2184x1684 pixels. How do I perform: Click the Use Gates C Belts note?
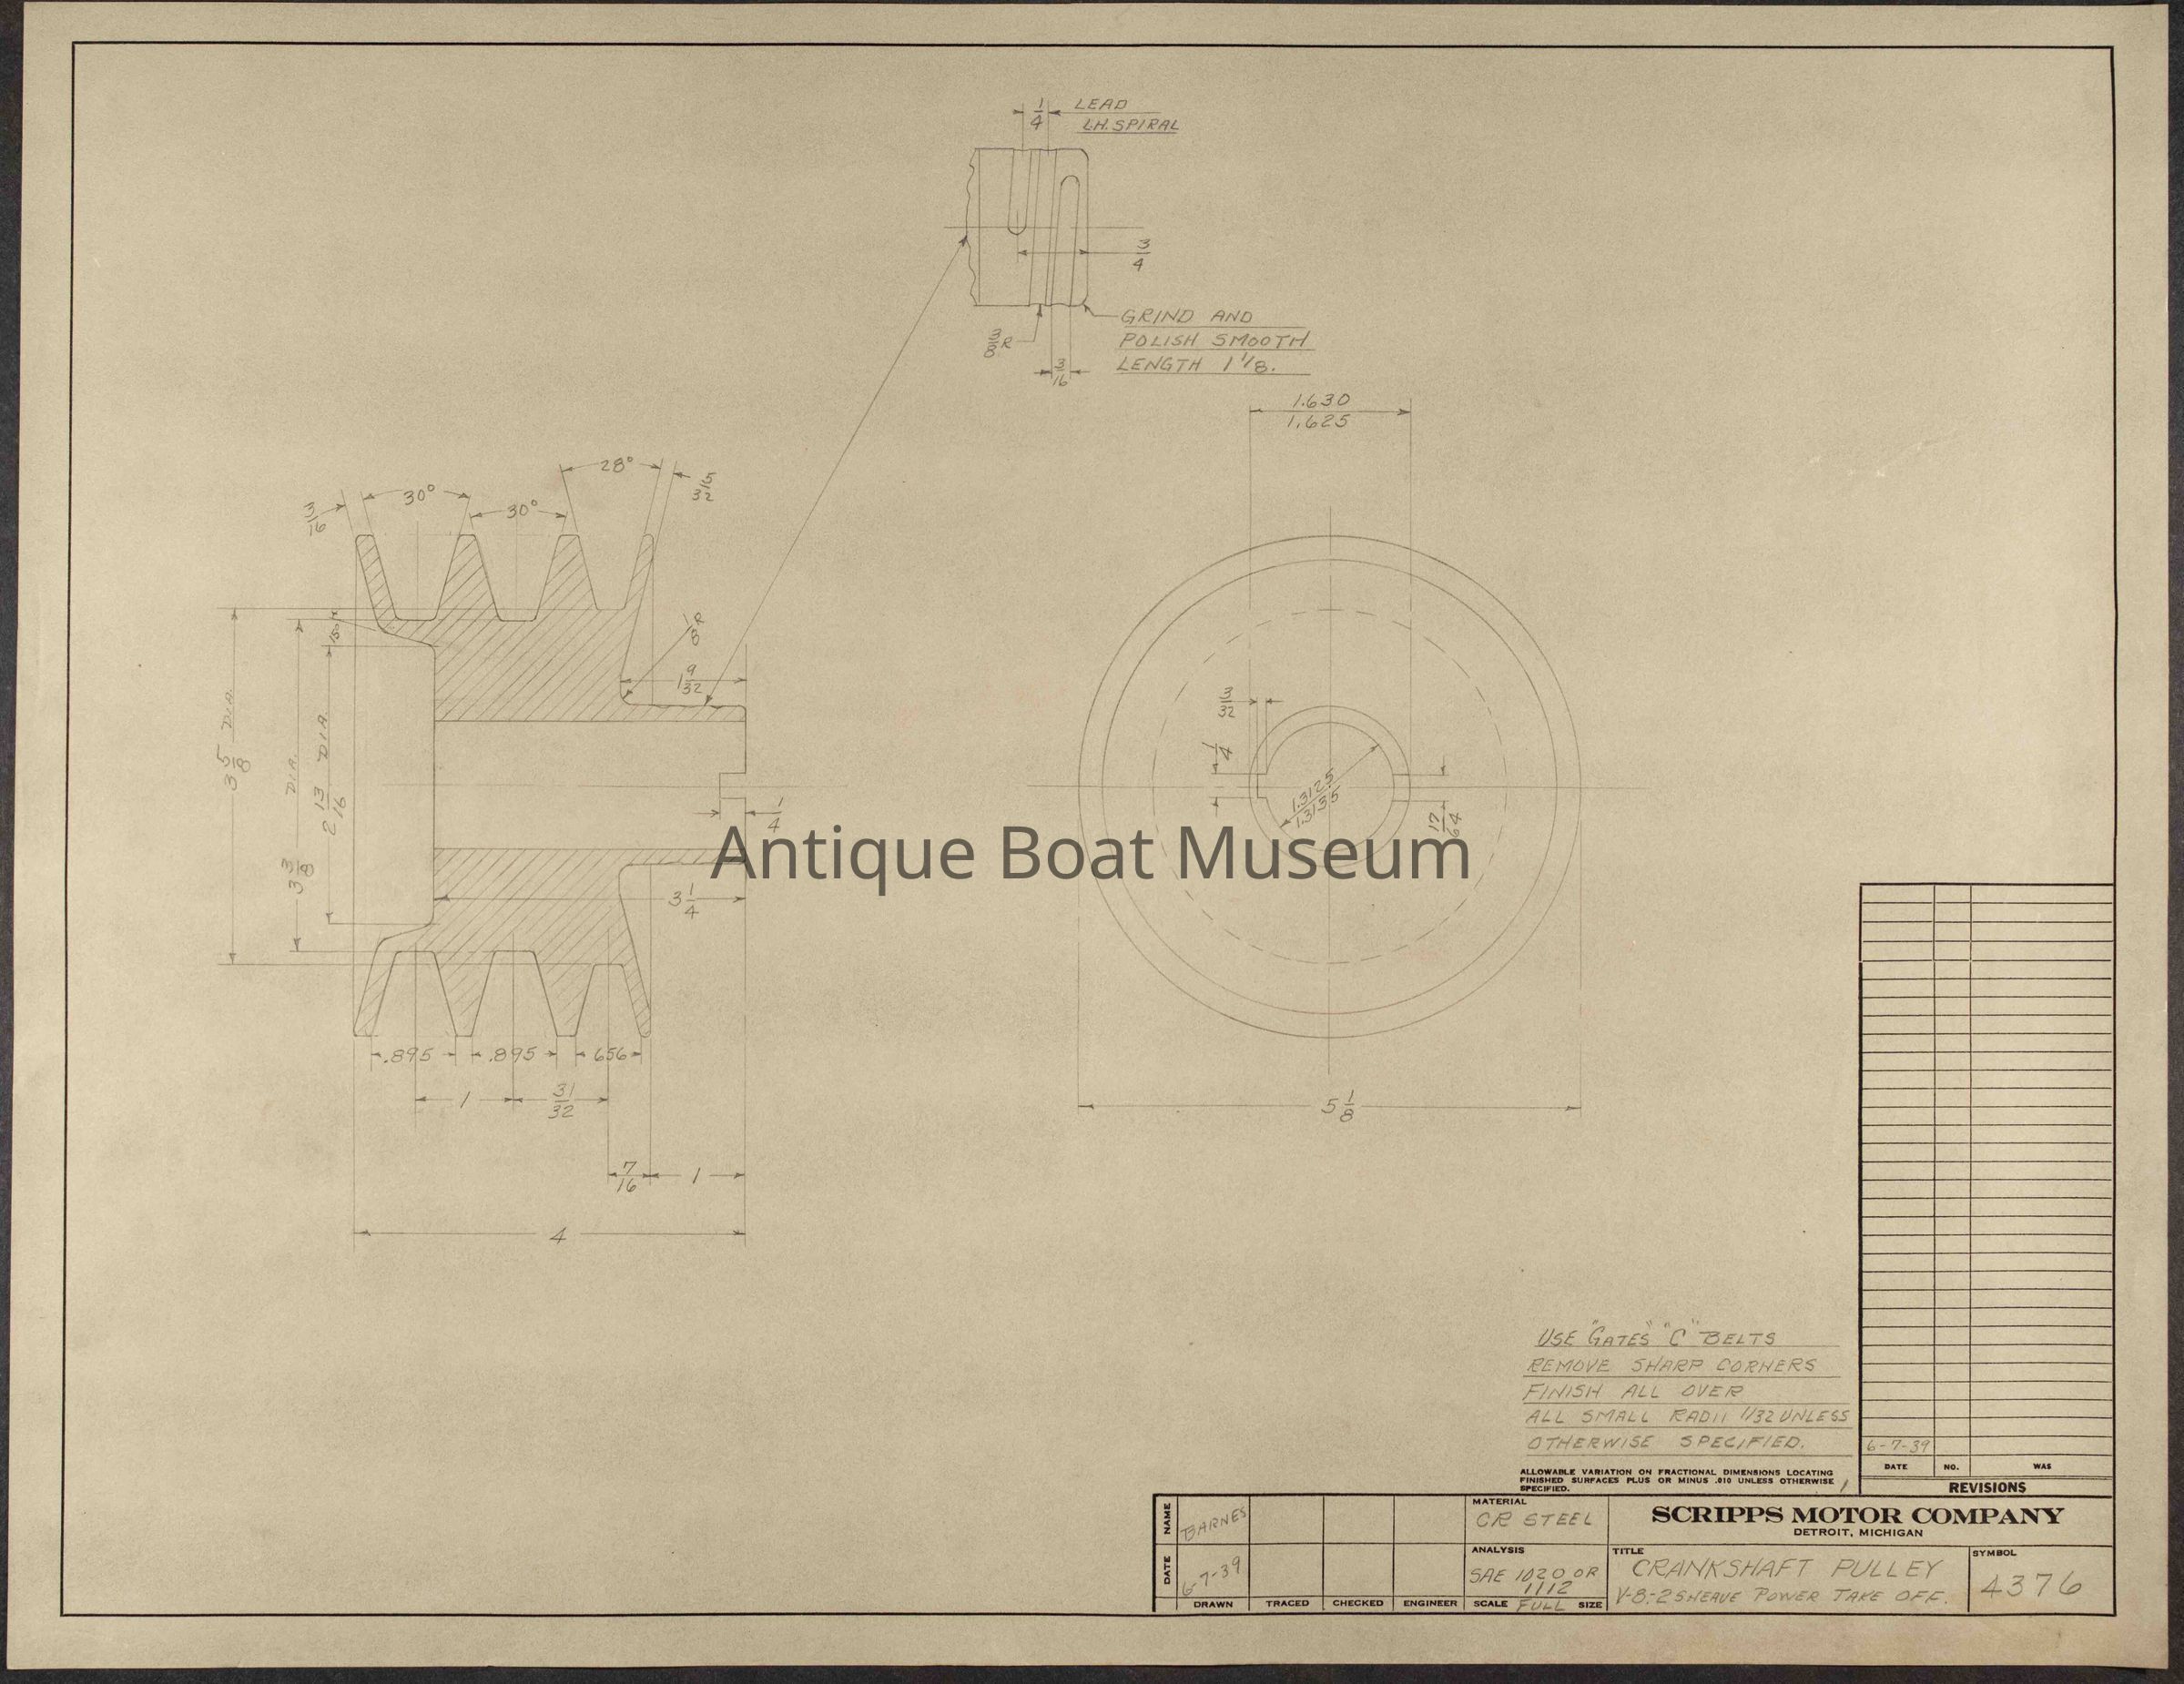point(1655,1339)
